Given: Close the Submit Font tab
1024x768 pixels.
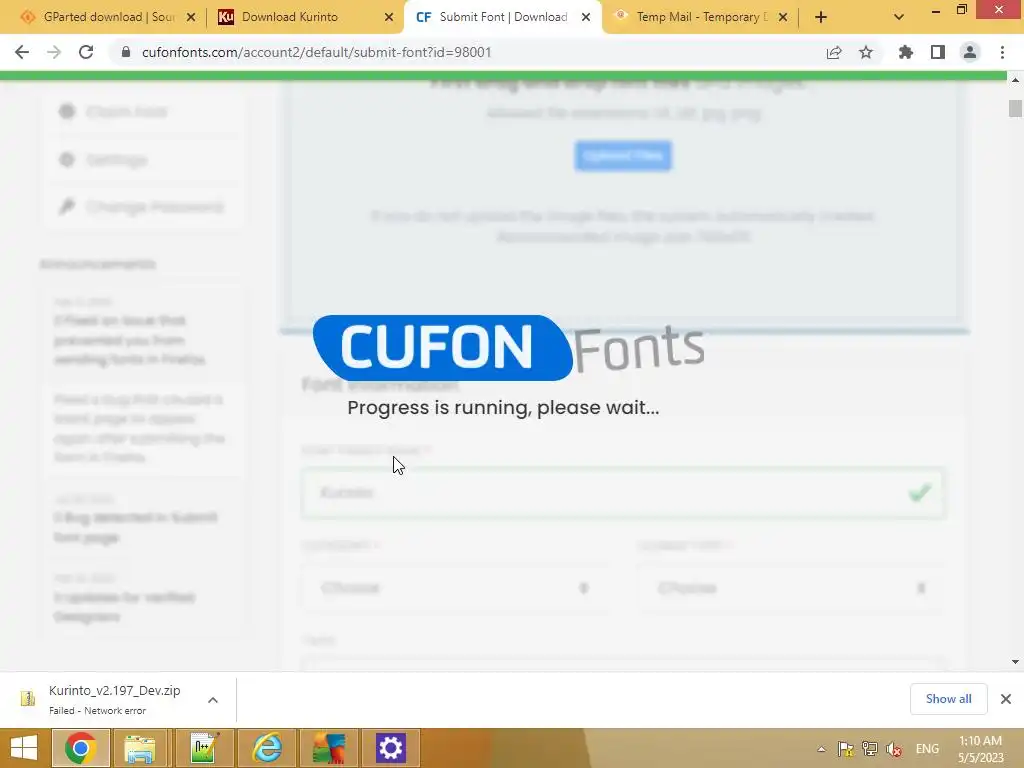Looking at the screenshot, I should coord(586,17).
